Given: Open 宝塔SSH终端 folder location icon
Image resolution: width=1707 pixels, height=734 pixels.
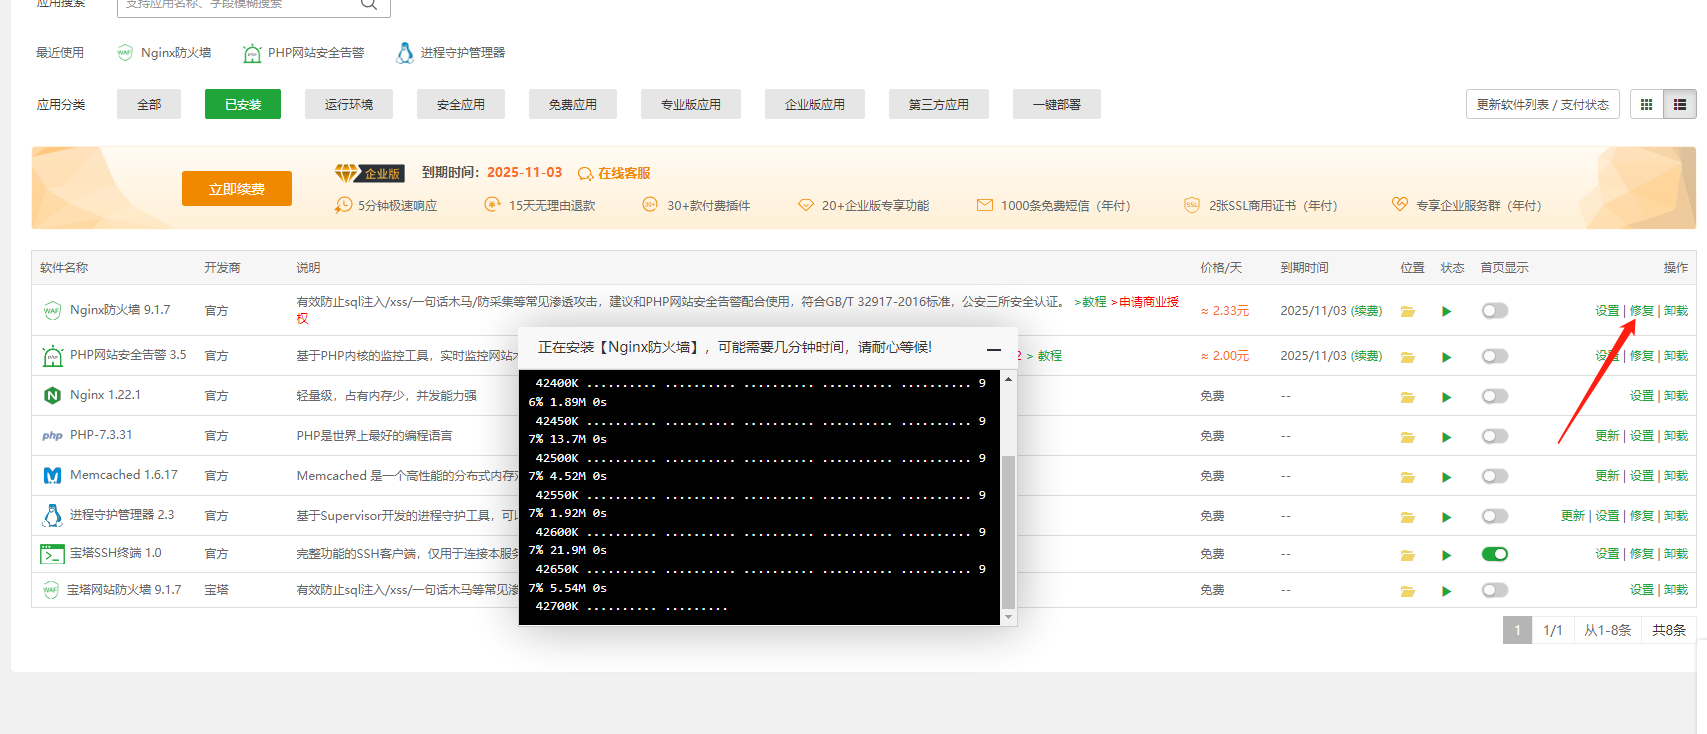Looking at the screenshot, I should pos(1407,555).
